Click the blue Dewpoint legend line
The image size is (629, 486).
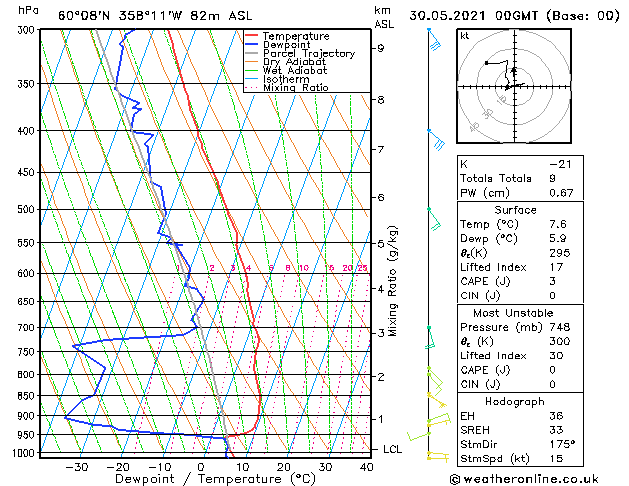(252, 44)
